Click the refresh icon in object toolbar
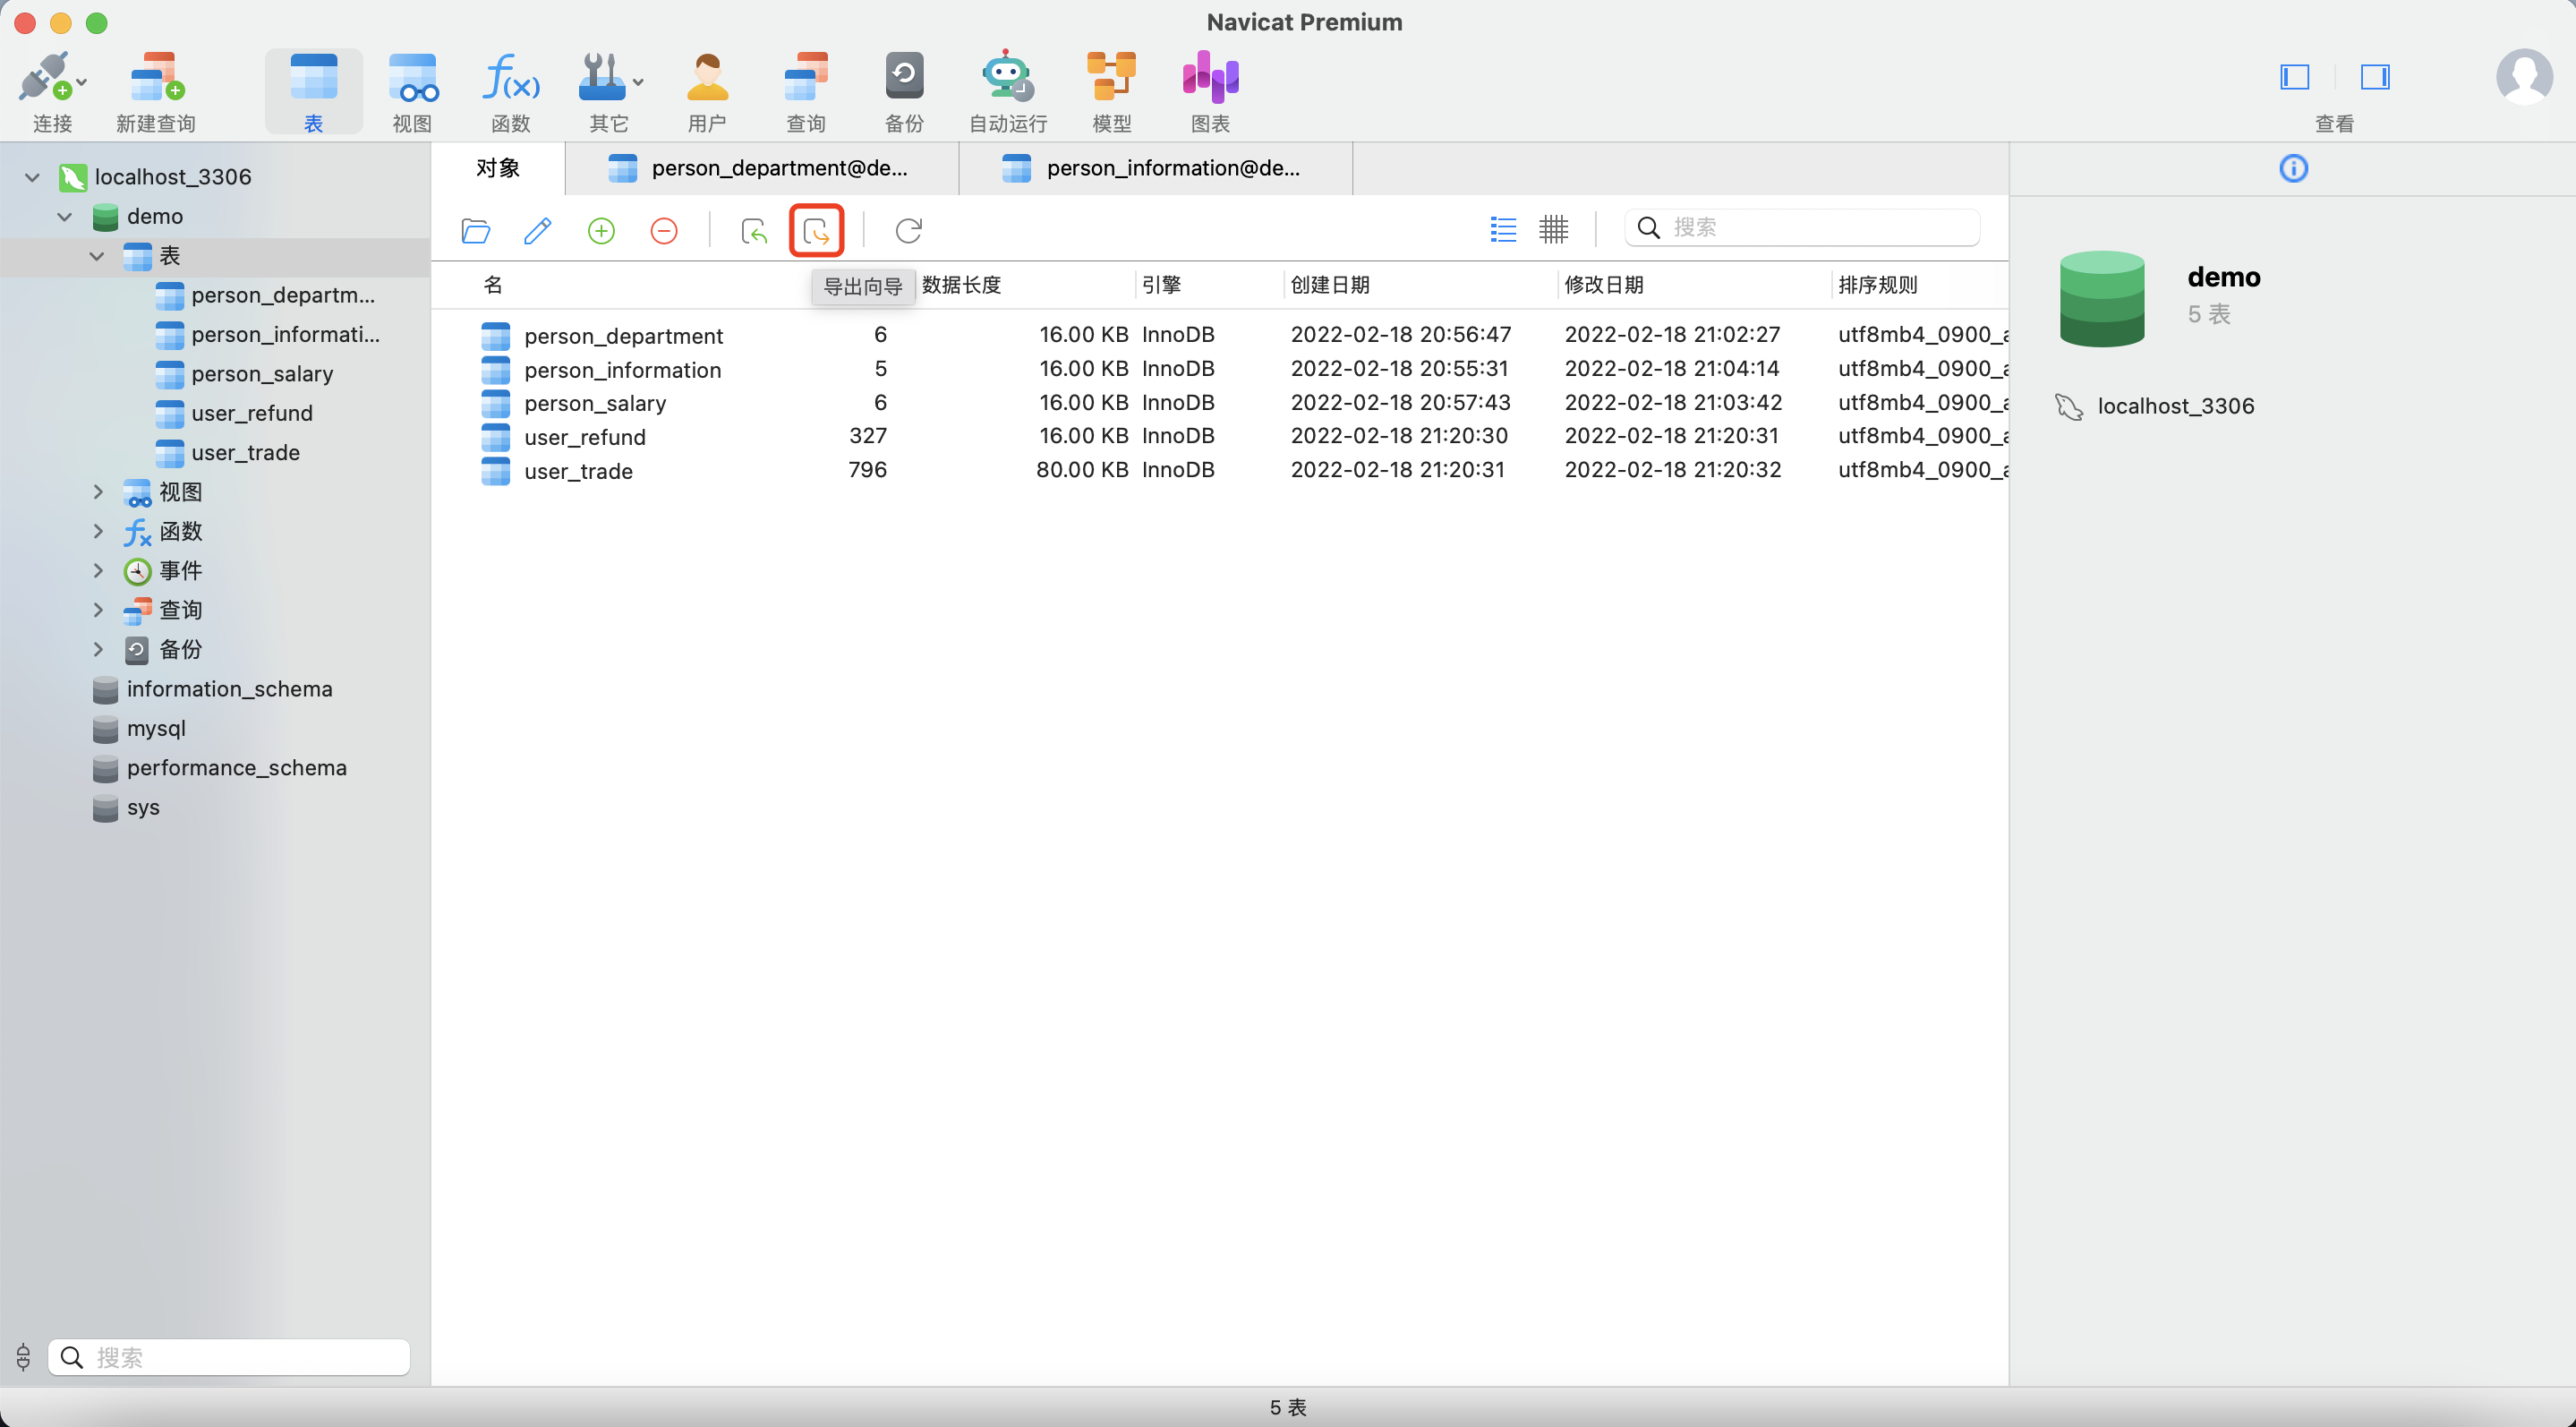2576x1427 pixels. click(908, 231)
